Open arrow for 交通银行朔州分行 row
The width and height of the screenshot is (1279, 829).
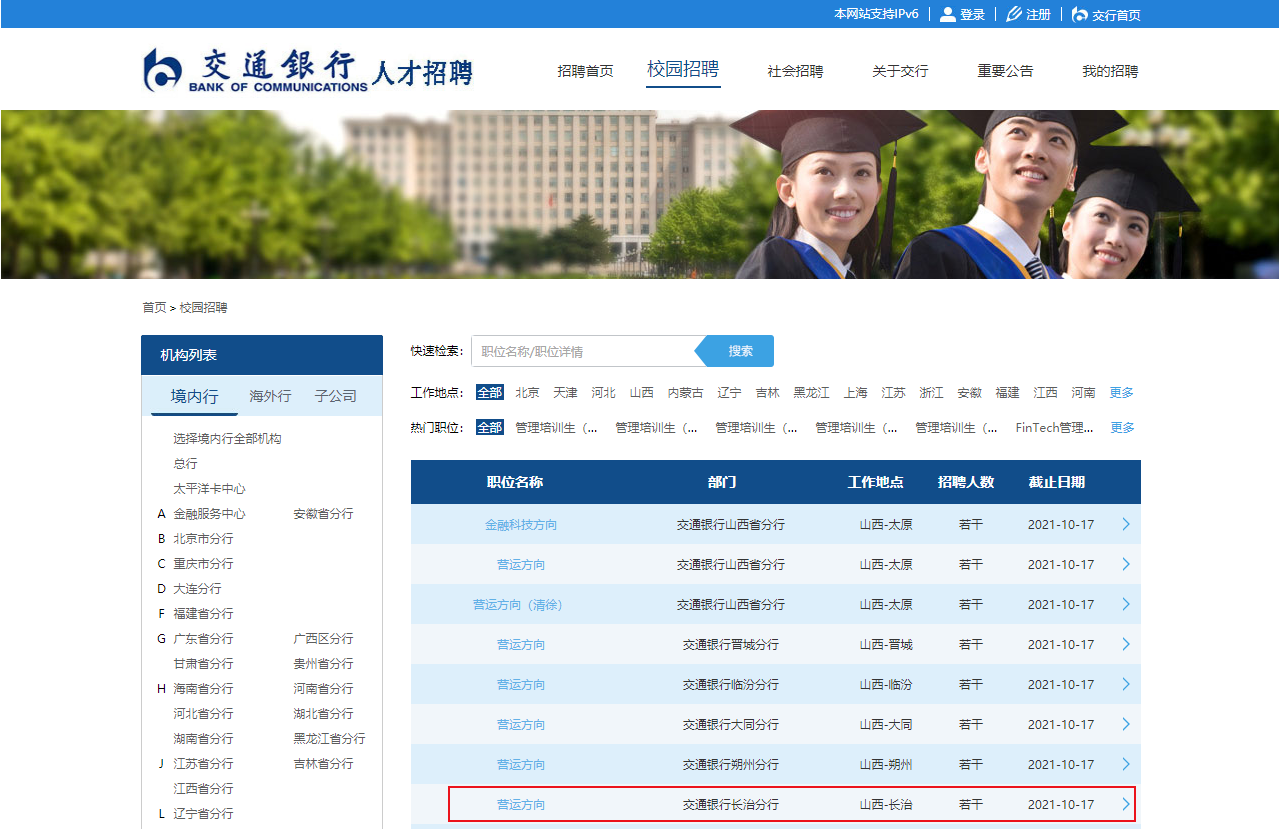tap(1126, 764)
